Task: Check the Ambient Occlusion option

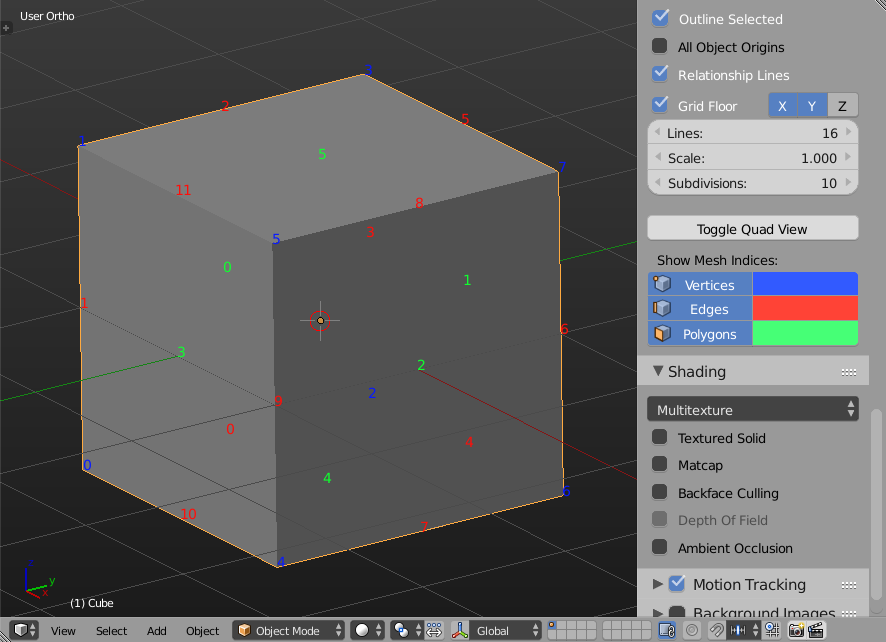Action: (x=659, y=547)
